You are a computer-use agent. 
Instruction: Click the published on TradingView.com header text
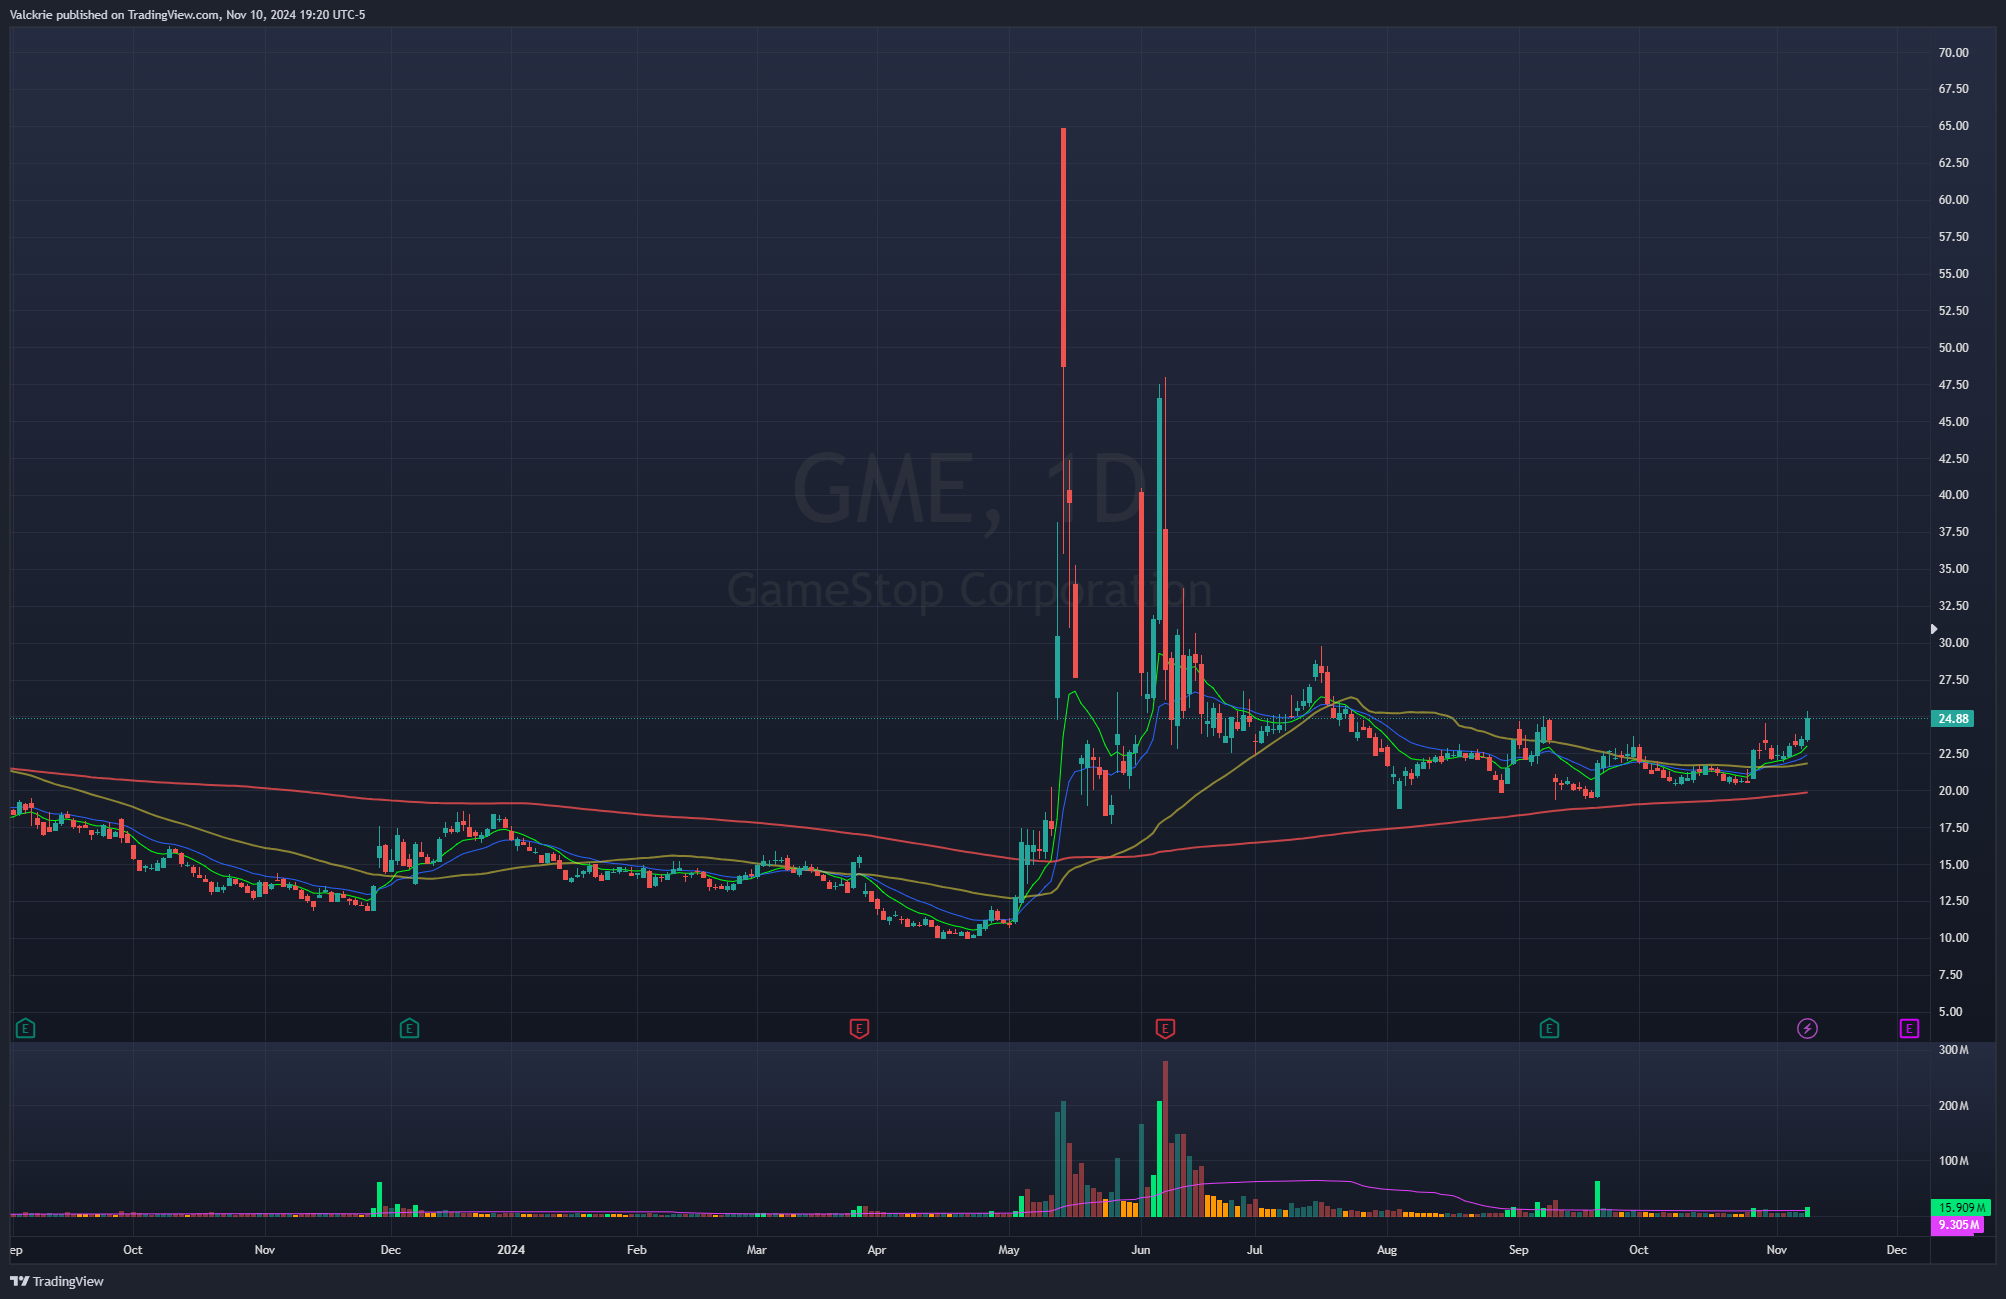pos(188,15)
